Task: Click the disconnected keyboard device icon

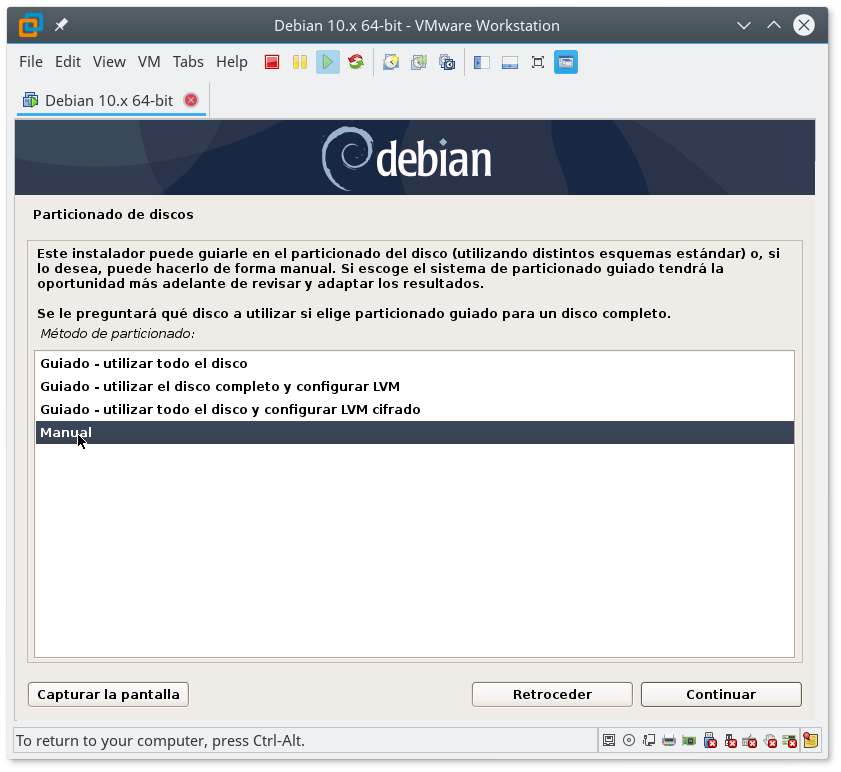Action: (750, 741)
